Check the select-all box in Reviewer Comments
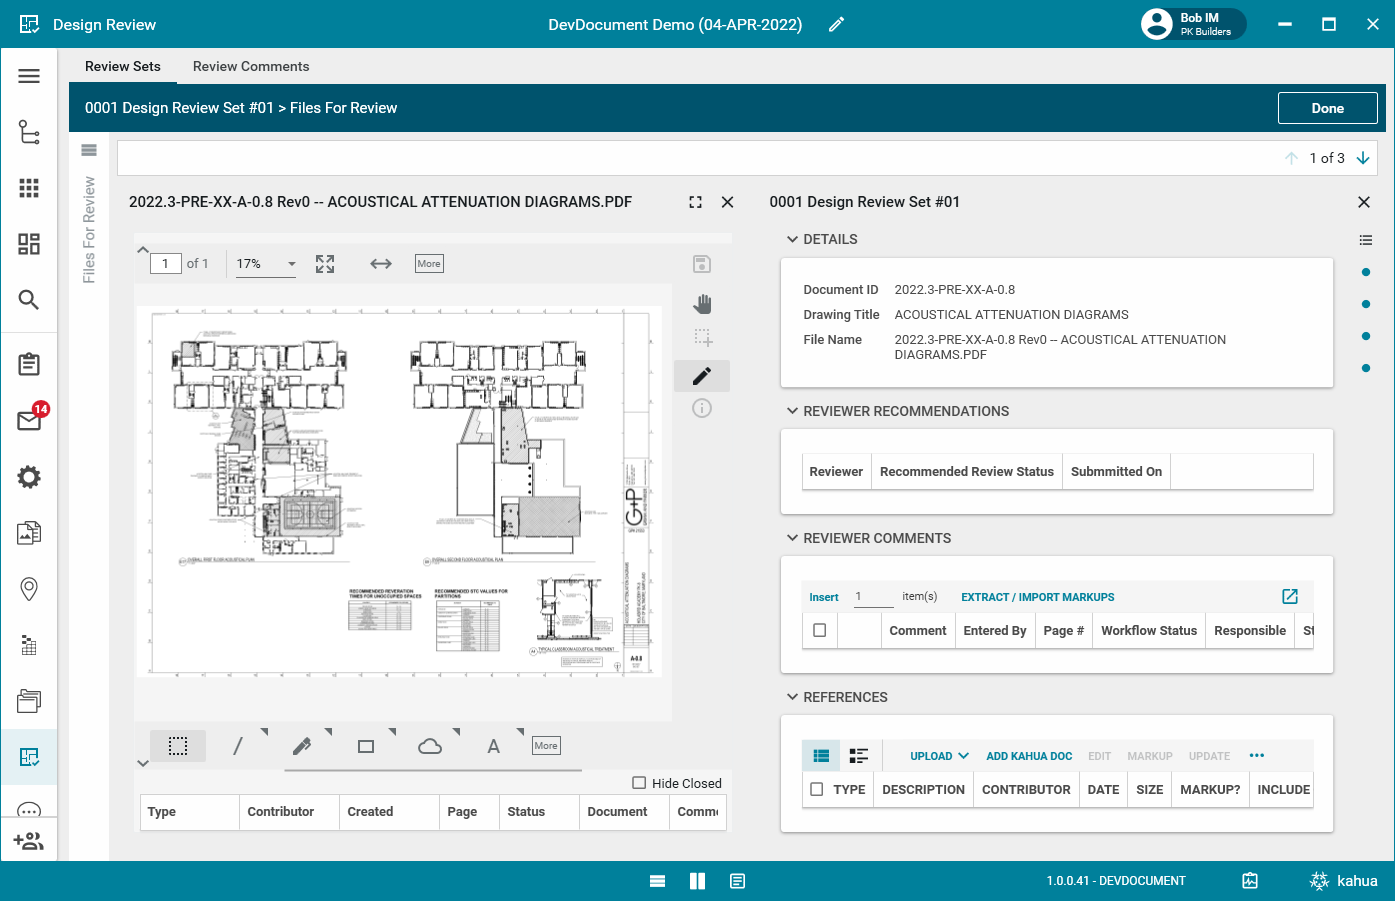This screenshot has height=901, width=1395. [x=820, y=631]
